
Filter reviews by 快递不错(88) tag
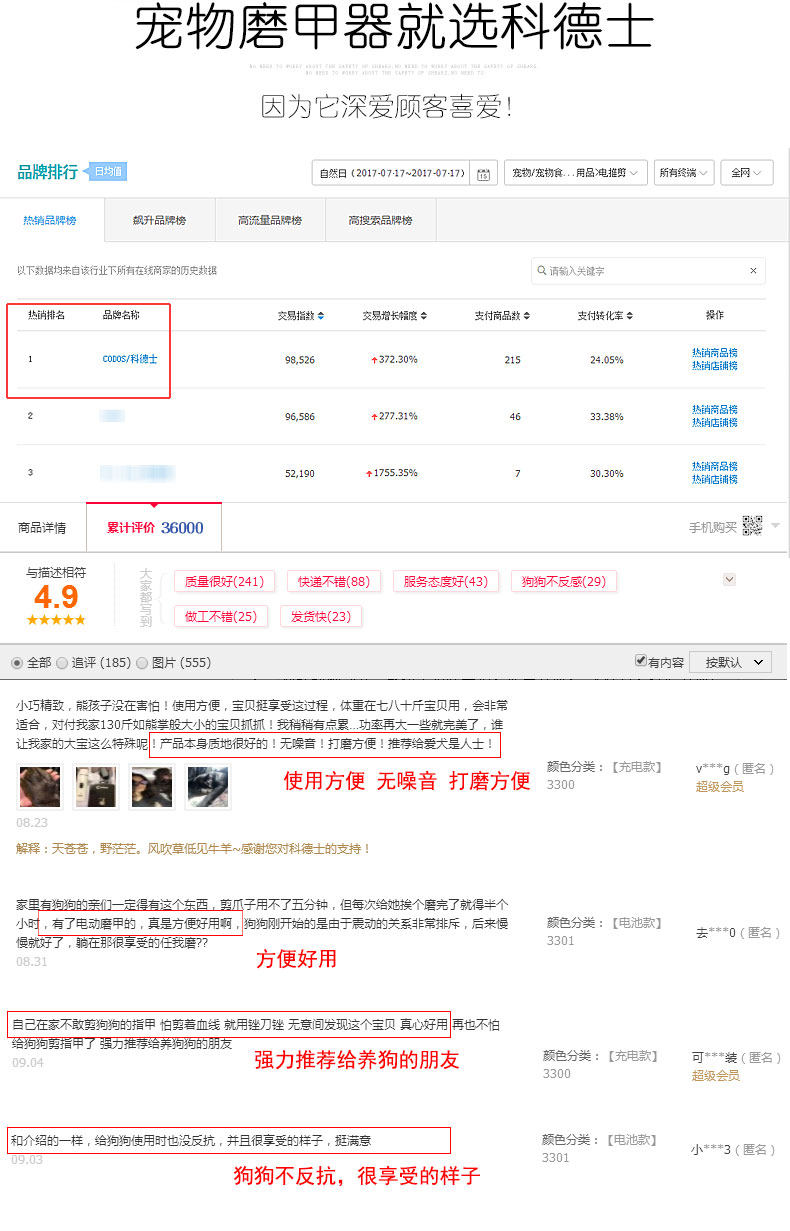click(x=334, y=581)
